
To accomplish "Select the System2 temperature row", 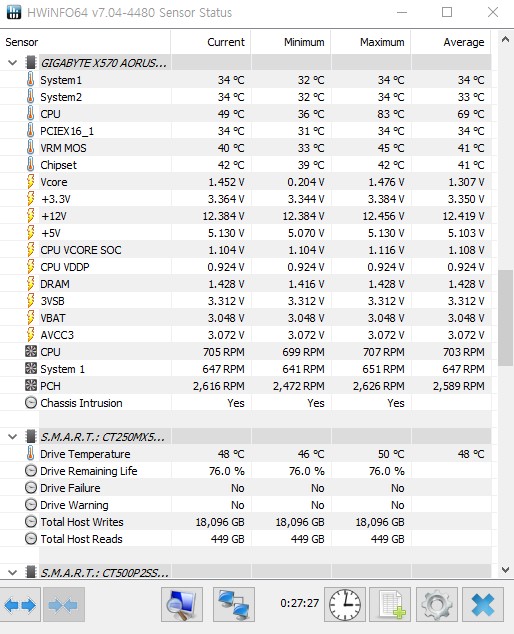I will [245, 97].
